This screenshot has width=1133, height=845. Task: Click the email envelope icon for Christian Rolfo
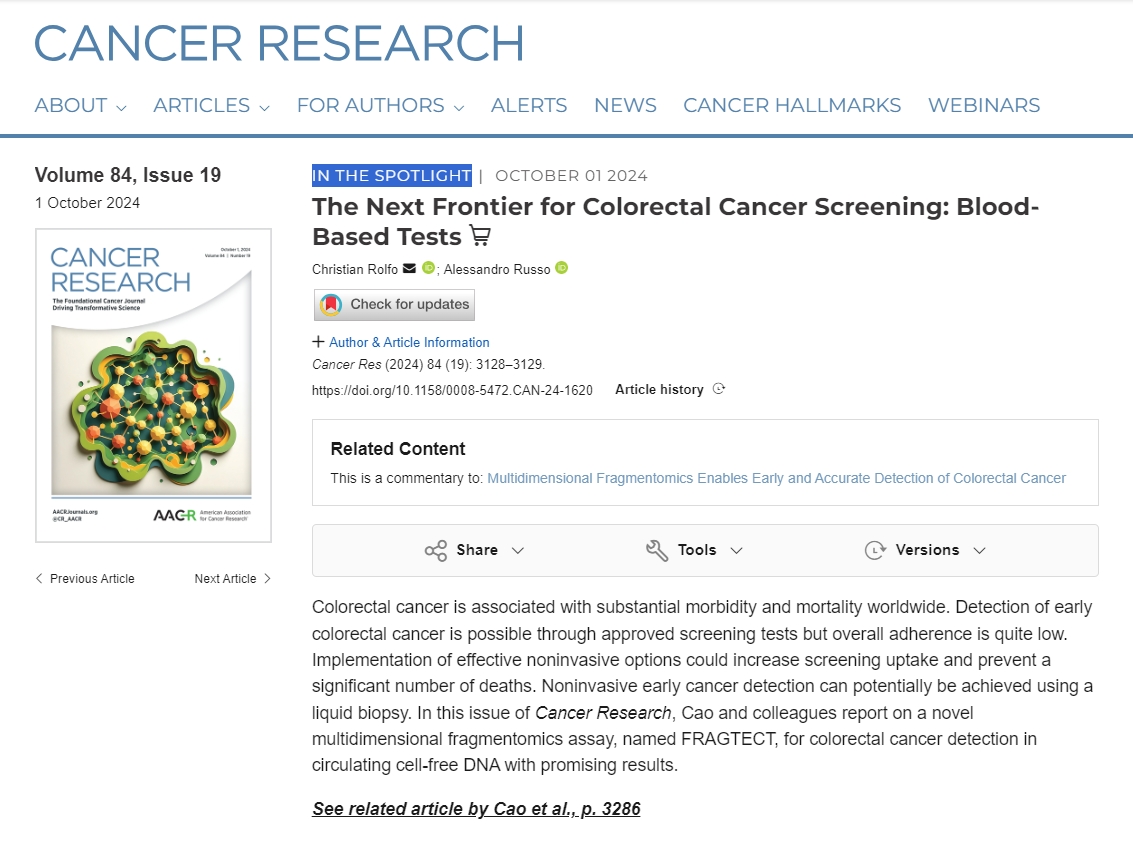tap(409, 268)
